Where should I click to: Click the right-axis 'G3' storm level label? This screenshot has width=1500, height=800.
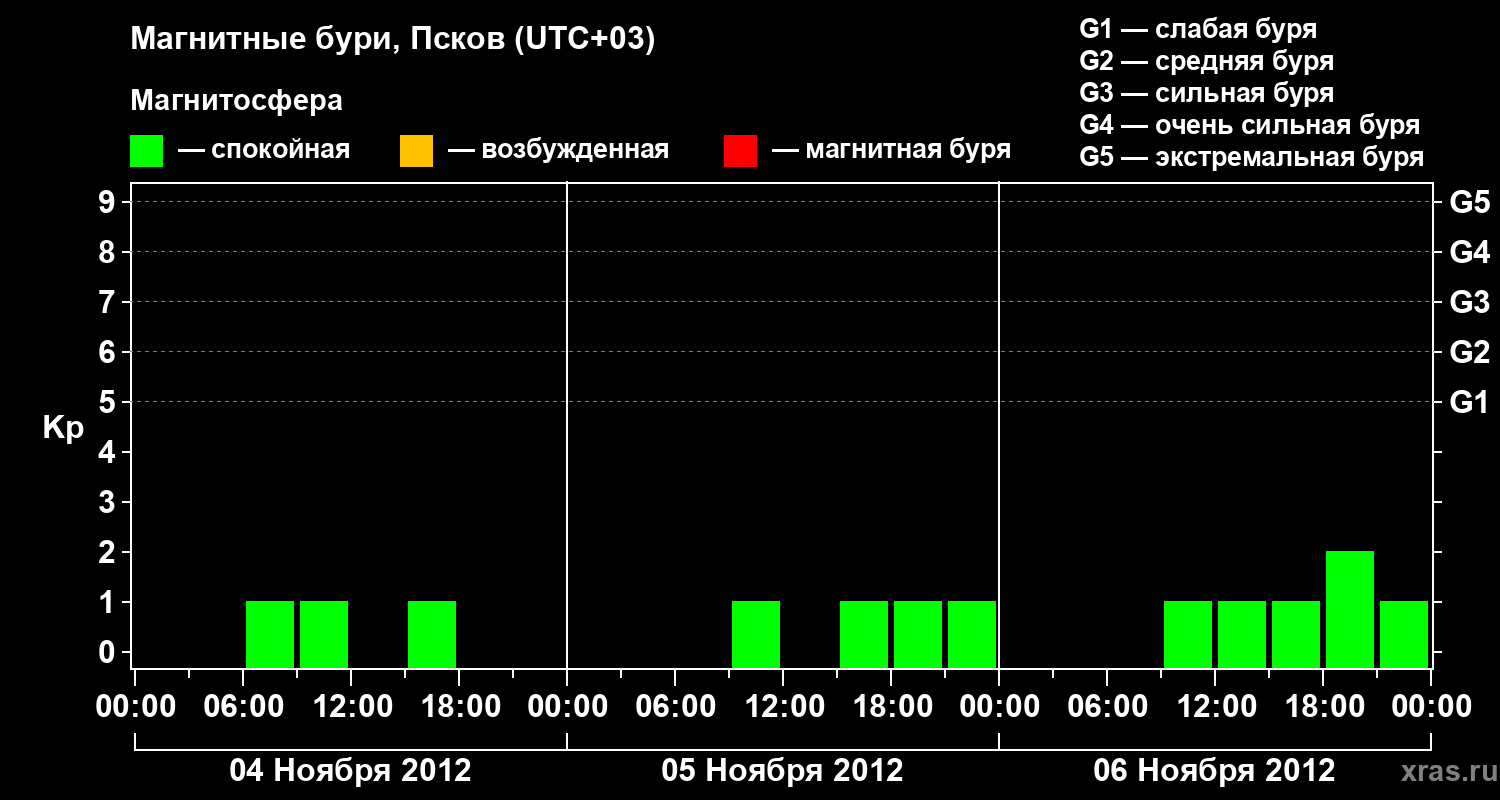pyautogui.click(x=1470, y=302)
